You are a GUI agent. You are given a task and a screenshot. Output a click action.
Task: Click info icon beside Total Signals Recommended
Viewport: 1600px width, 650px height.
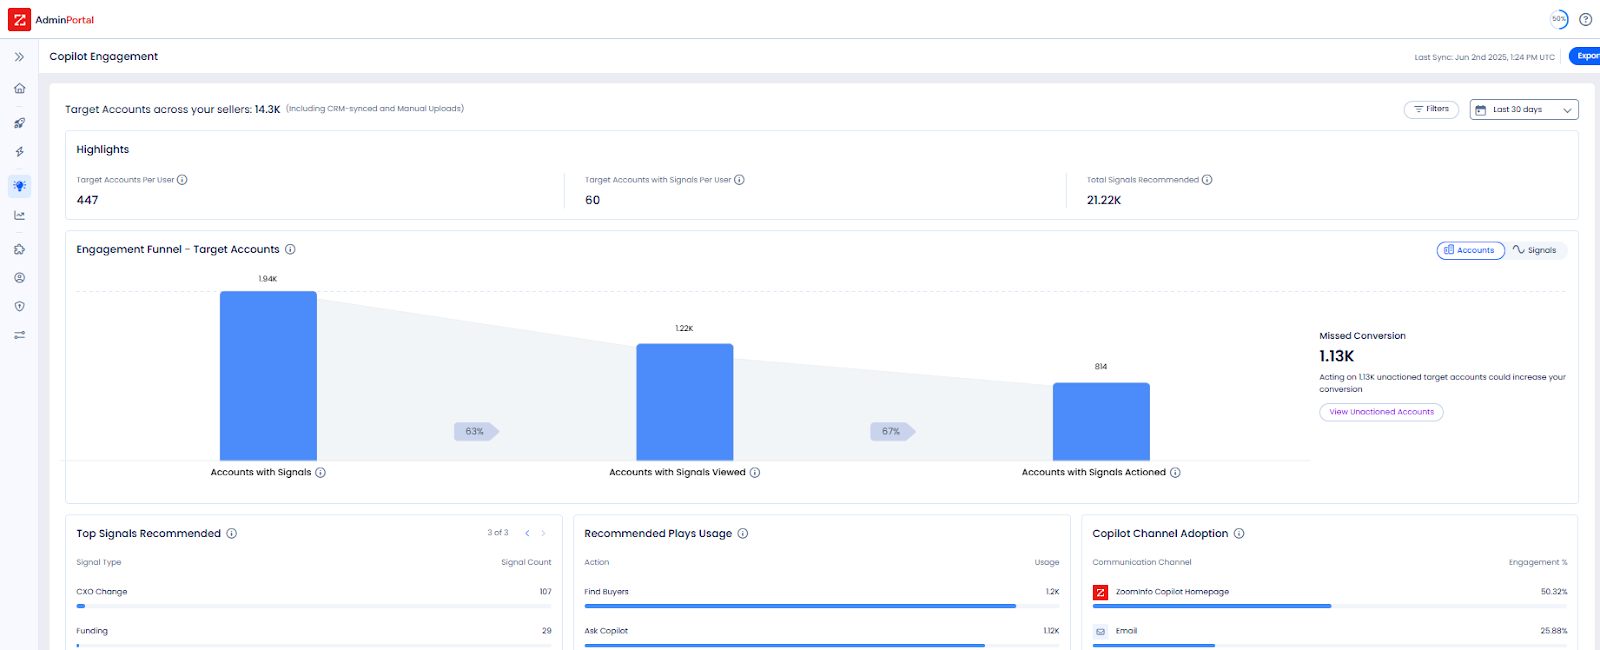(x=1207, y=180)
